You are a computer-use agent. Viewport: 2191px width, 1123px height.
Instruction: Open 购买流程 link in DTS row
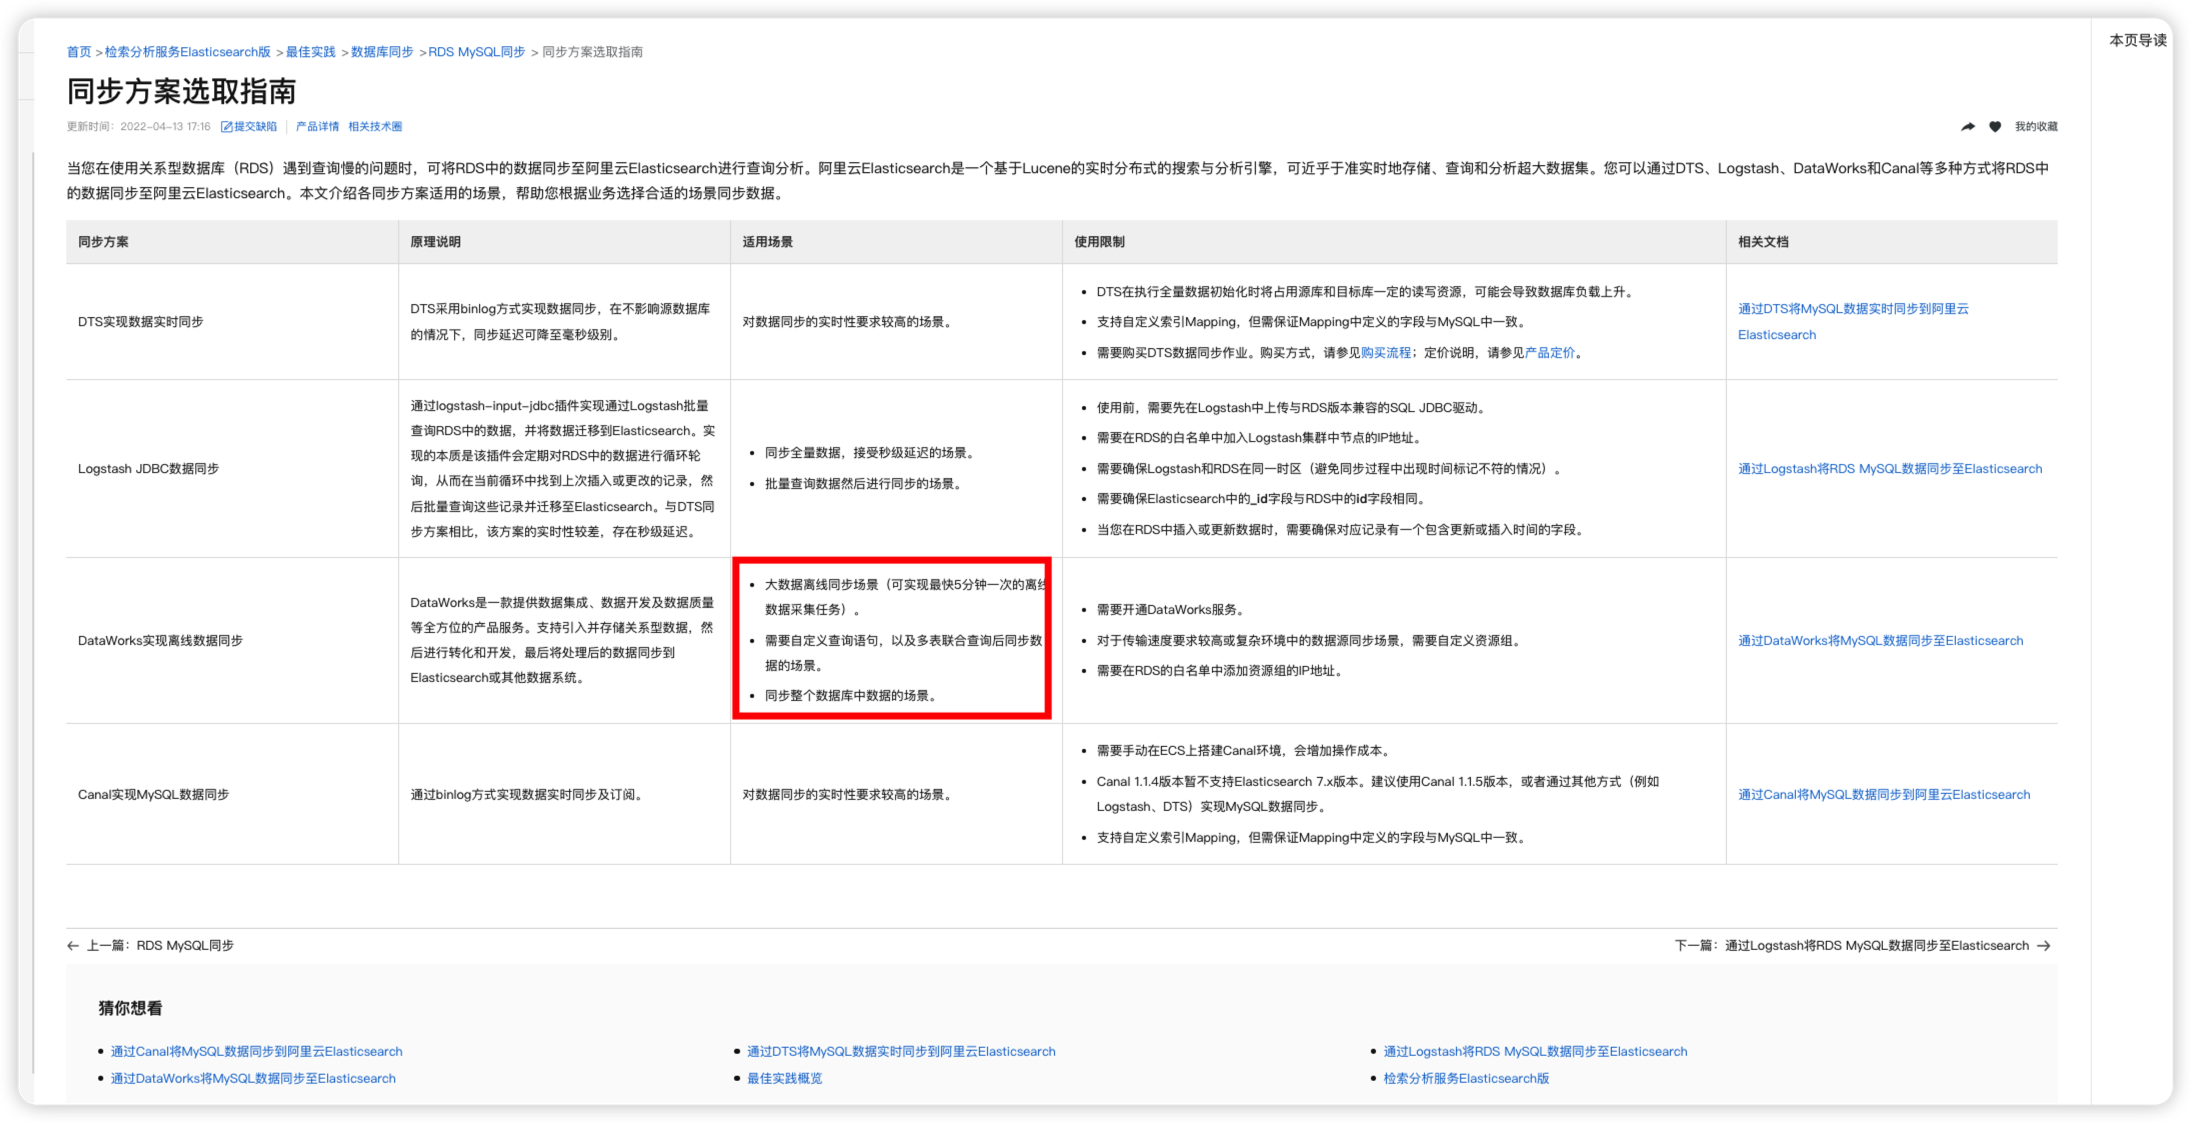1385,353
